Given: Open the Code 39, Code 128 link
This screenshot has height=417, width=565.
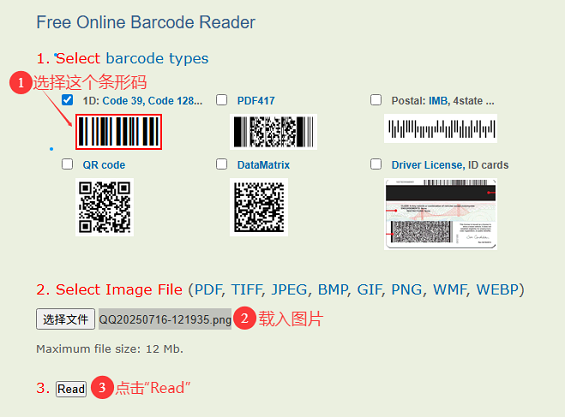Looking at the screenshot, I should point(152,101).
